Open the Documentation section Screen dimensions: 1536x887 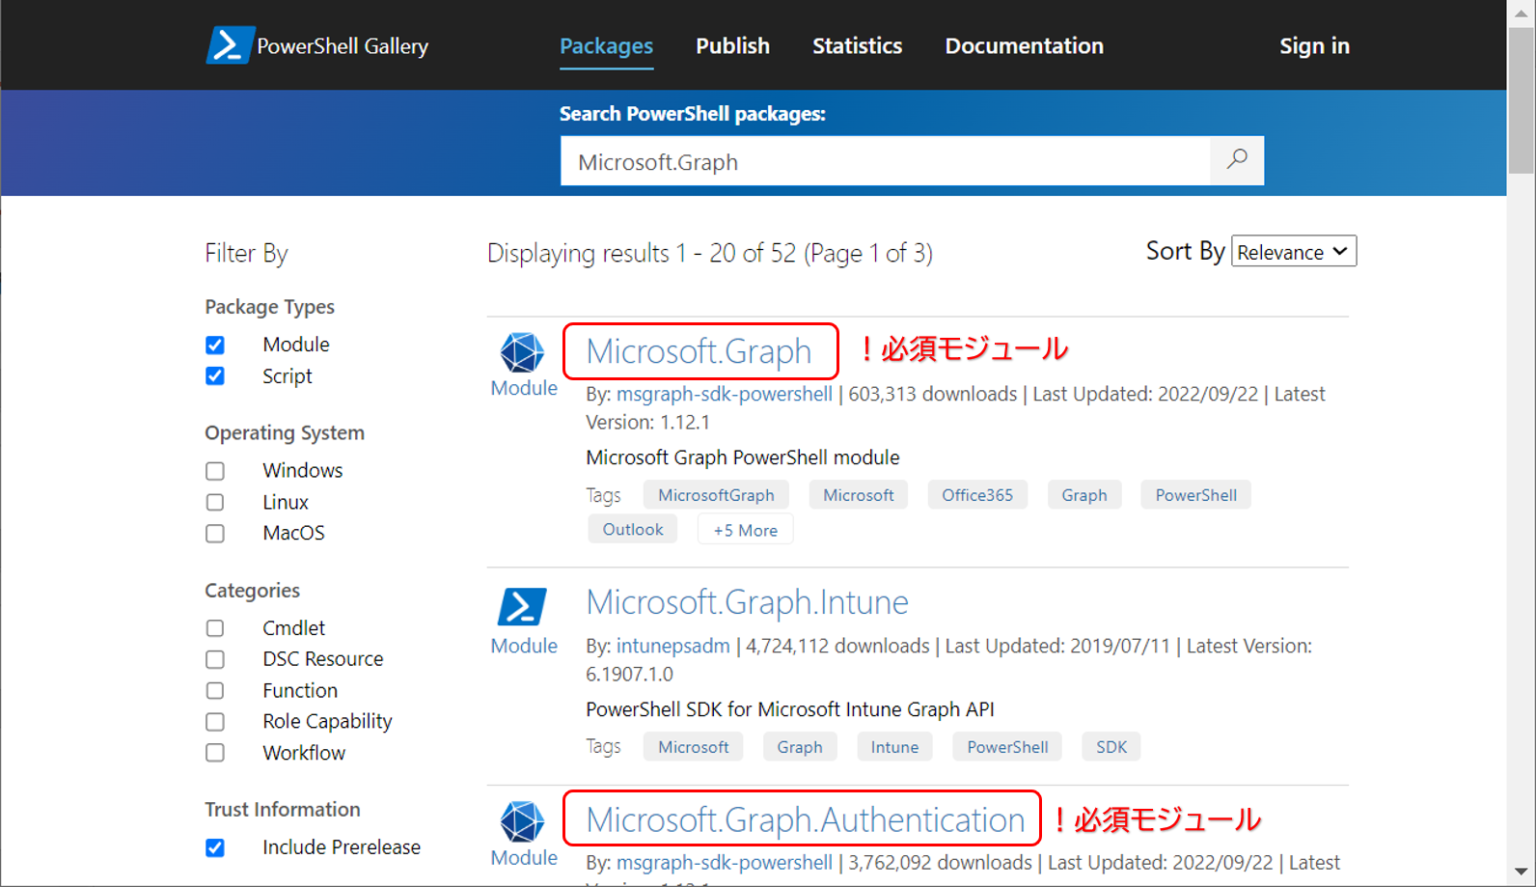1023,45
